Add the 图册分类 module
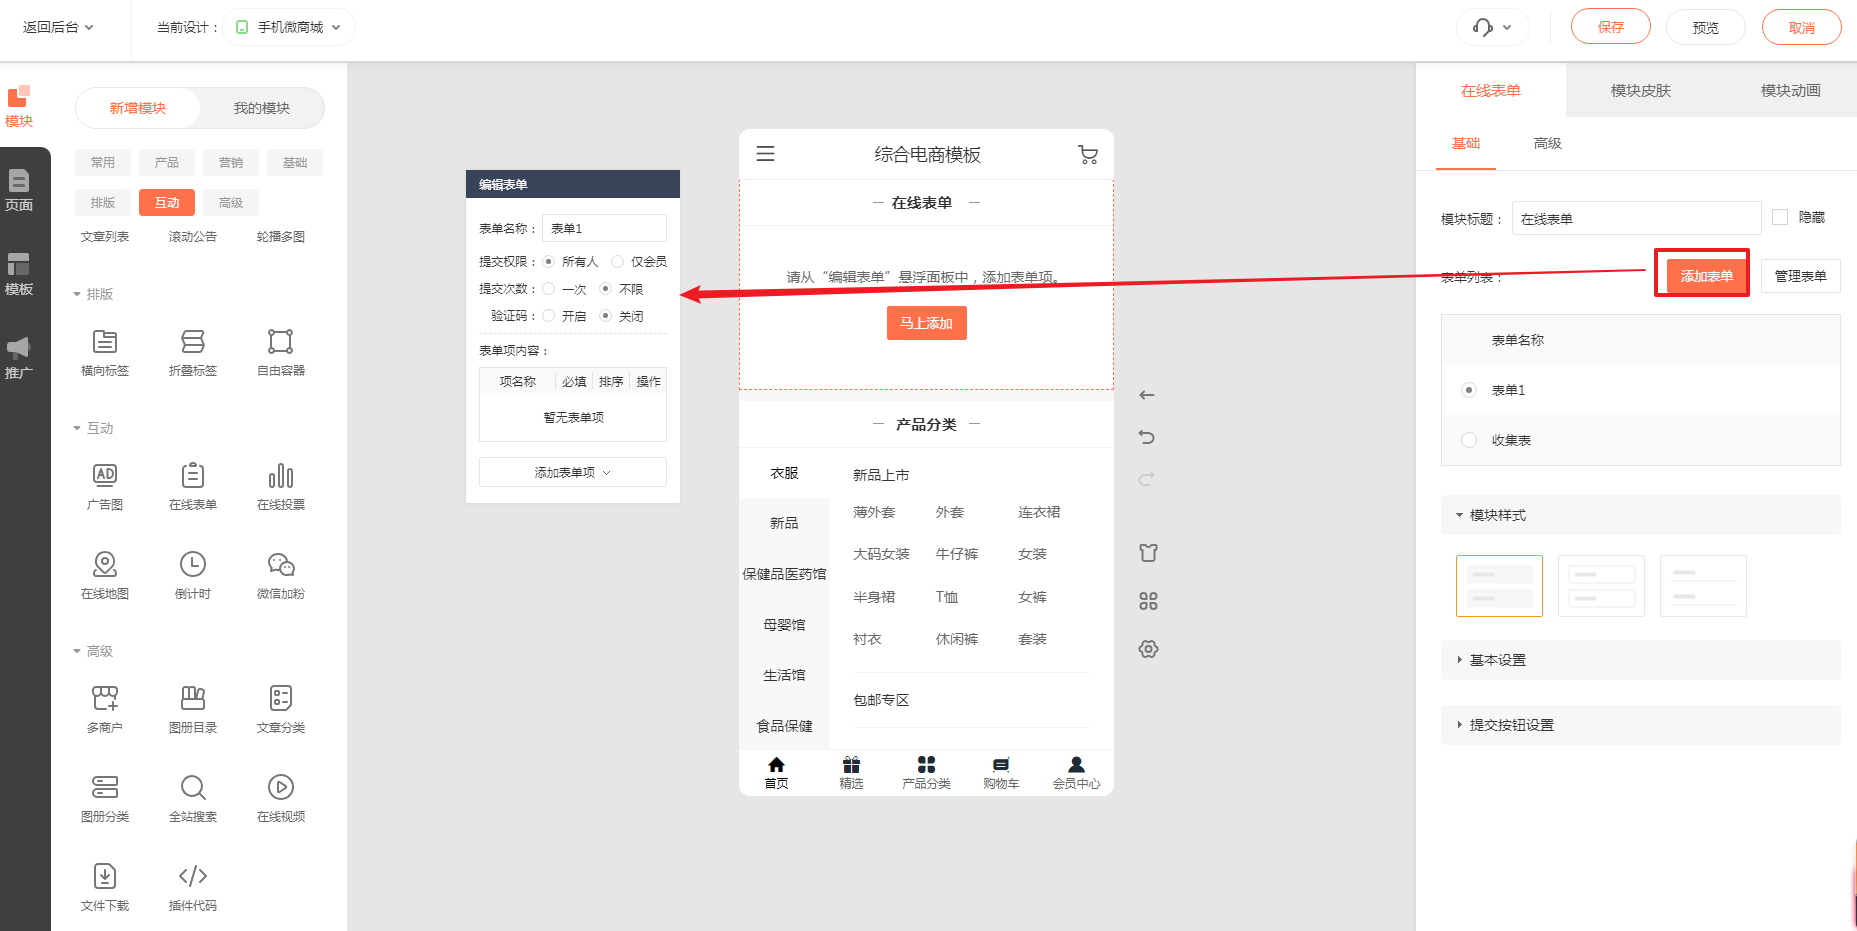 (105, 798)
